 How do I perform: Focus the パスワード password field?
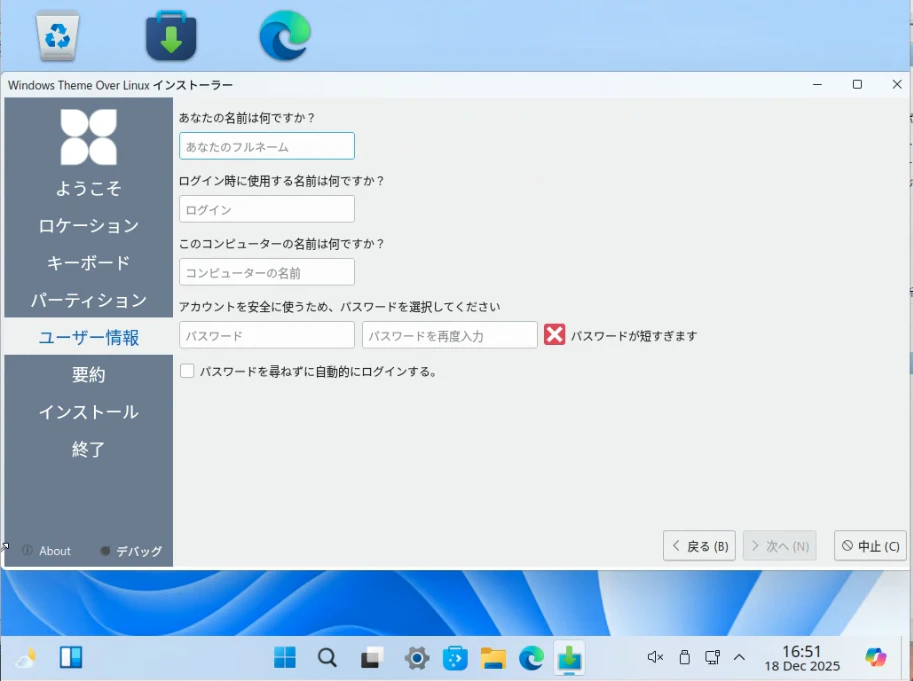(x=267, y=335)
